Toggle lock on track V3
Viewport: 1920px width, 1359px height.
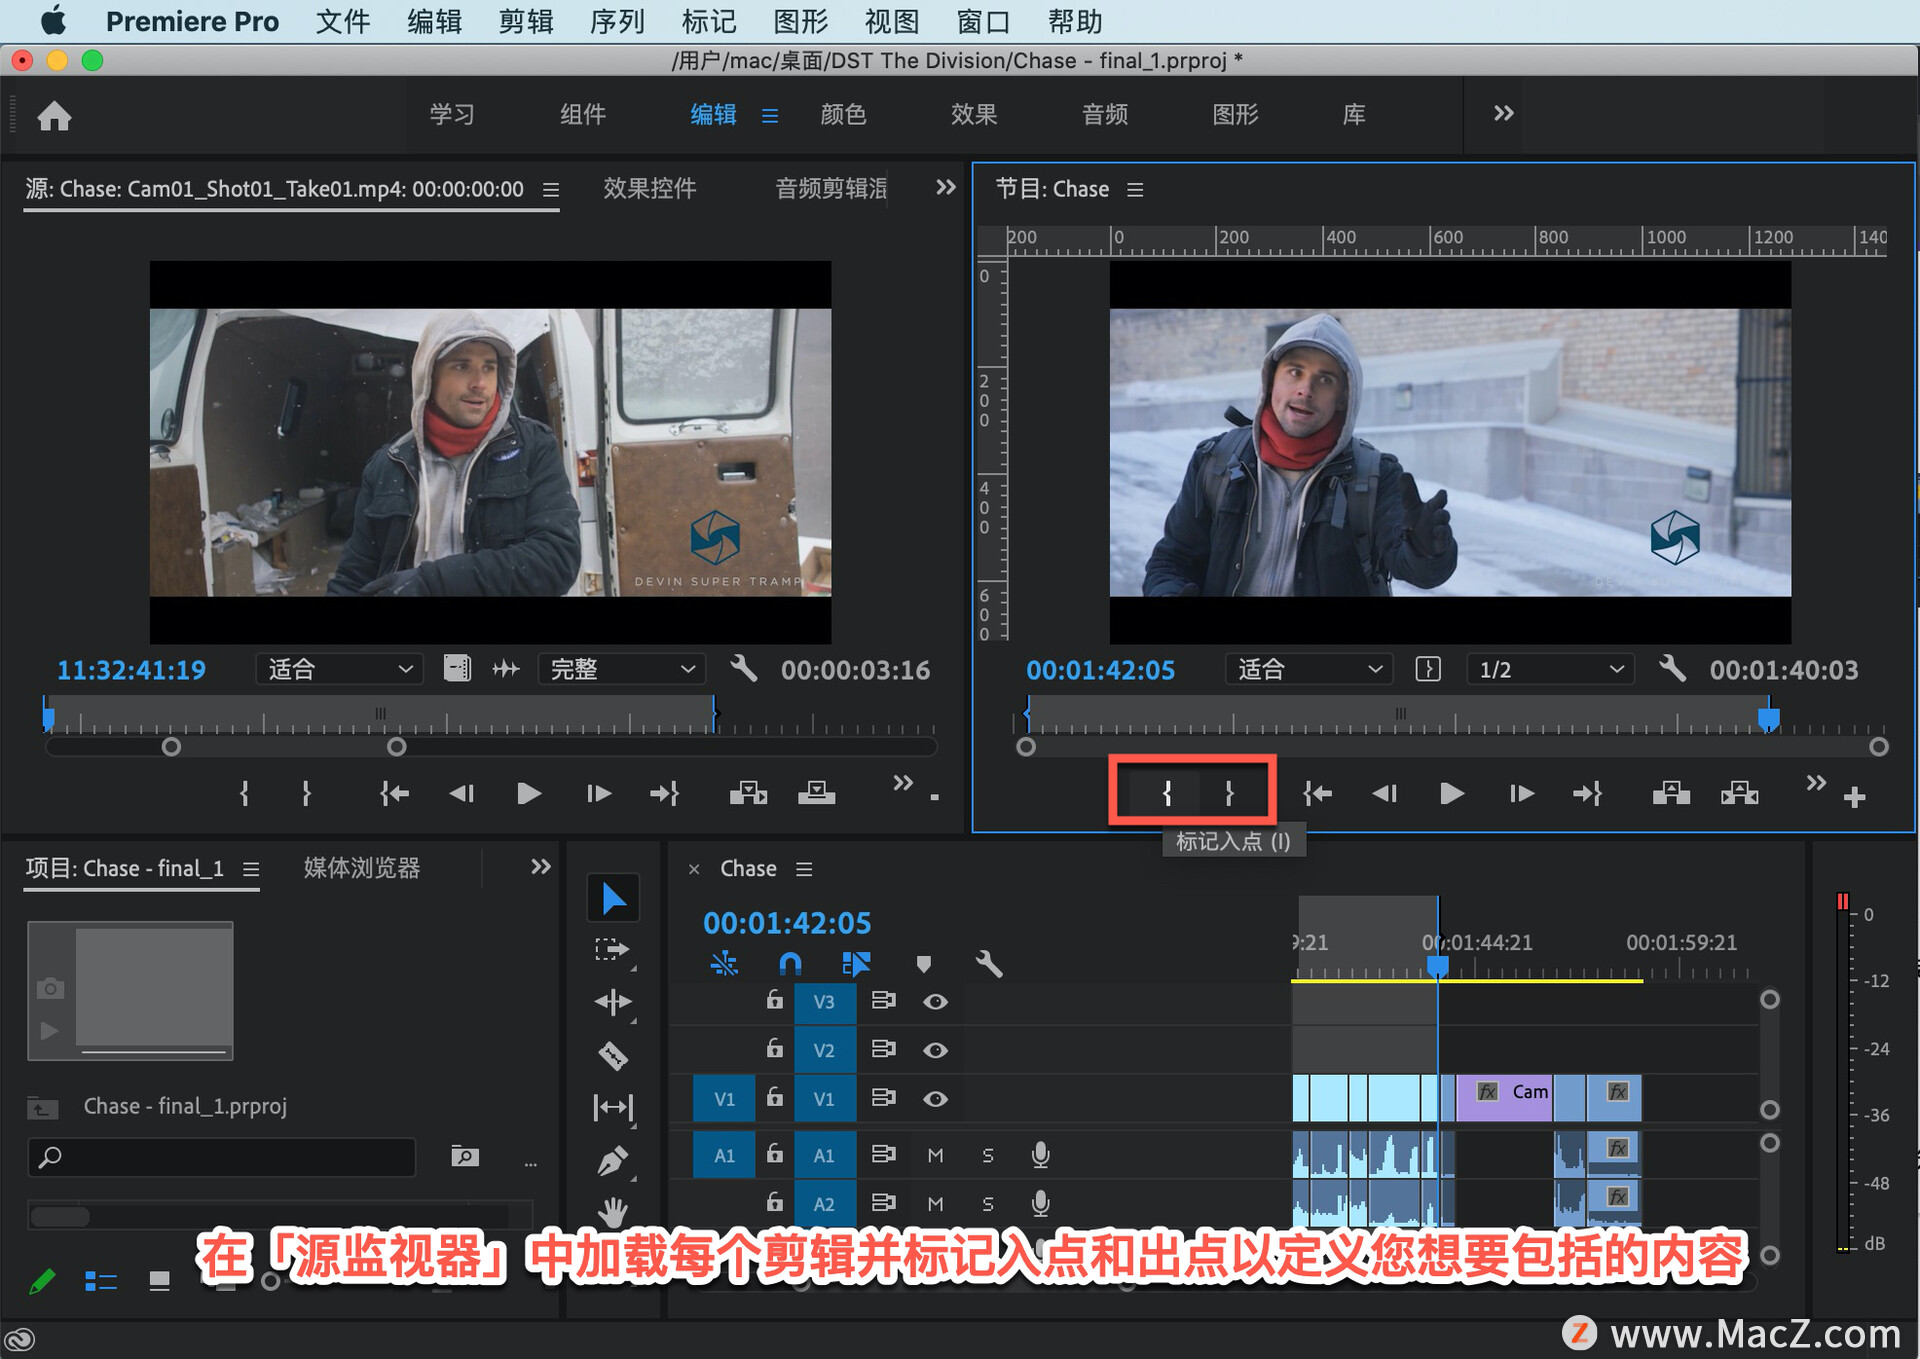click(774, 1000)
